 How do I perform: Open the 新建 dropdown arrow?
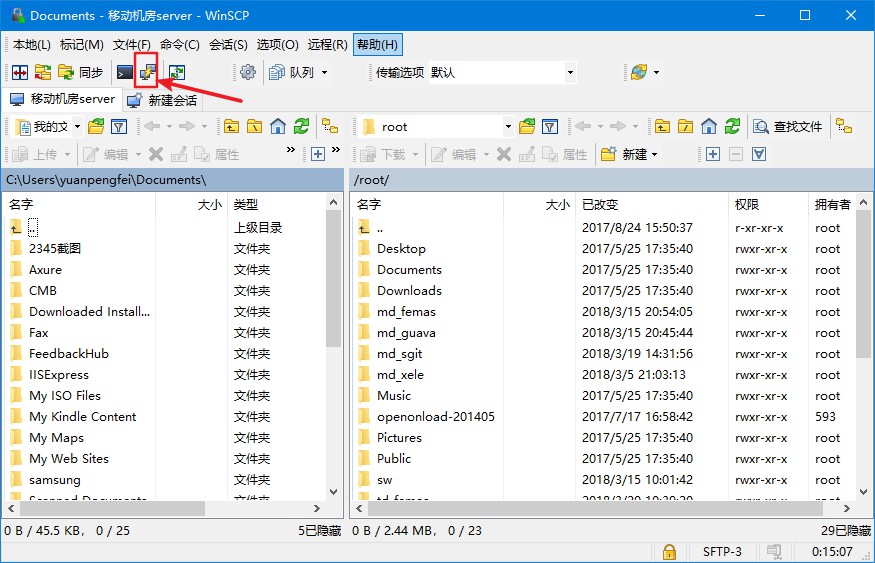(655, 155)
